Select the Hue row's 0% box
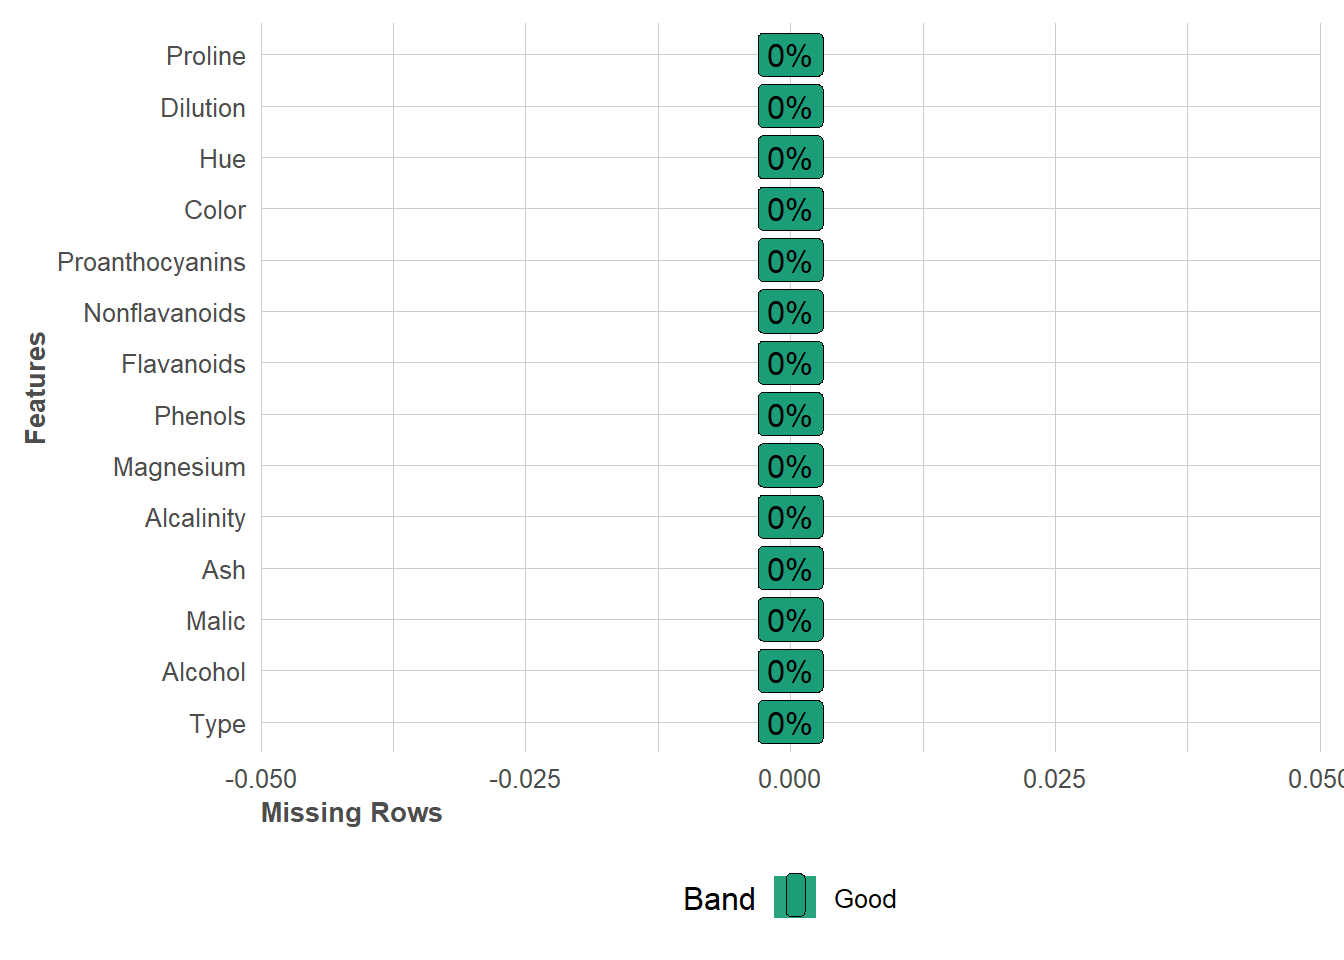Image resolution: width=1344 pixels, height=960 pixels. point(790,158)
